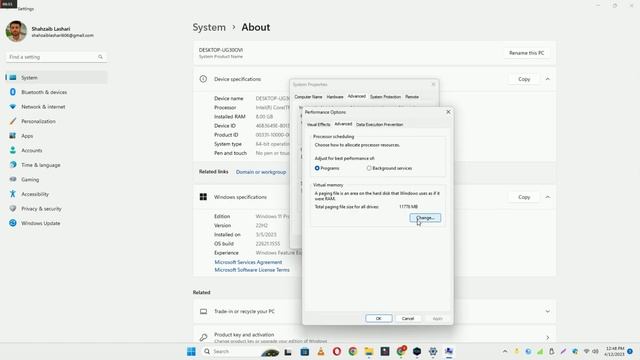Copy Device specifications
This screenshot has height=360, width=640.
[x=524, y=79]
